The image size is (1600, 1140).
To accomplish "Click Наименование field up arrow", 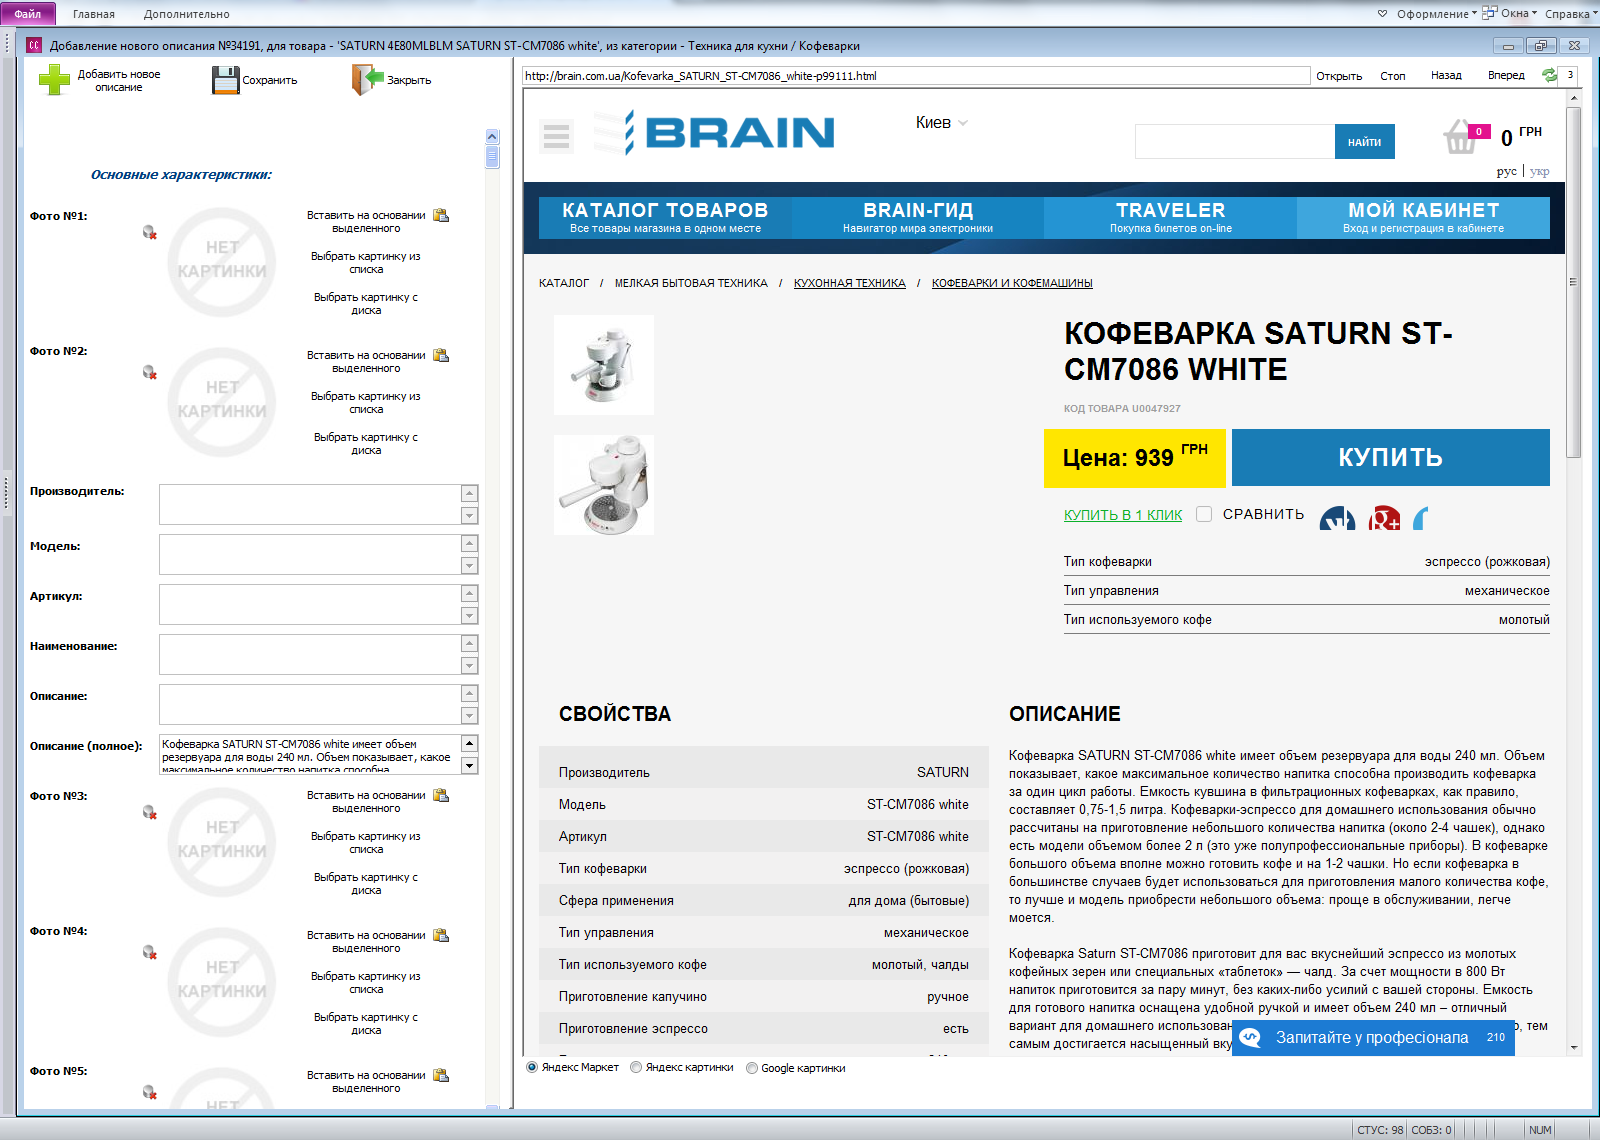I will pyautogui.click(x=469, y=643).
